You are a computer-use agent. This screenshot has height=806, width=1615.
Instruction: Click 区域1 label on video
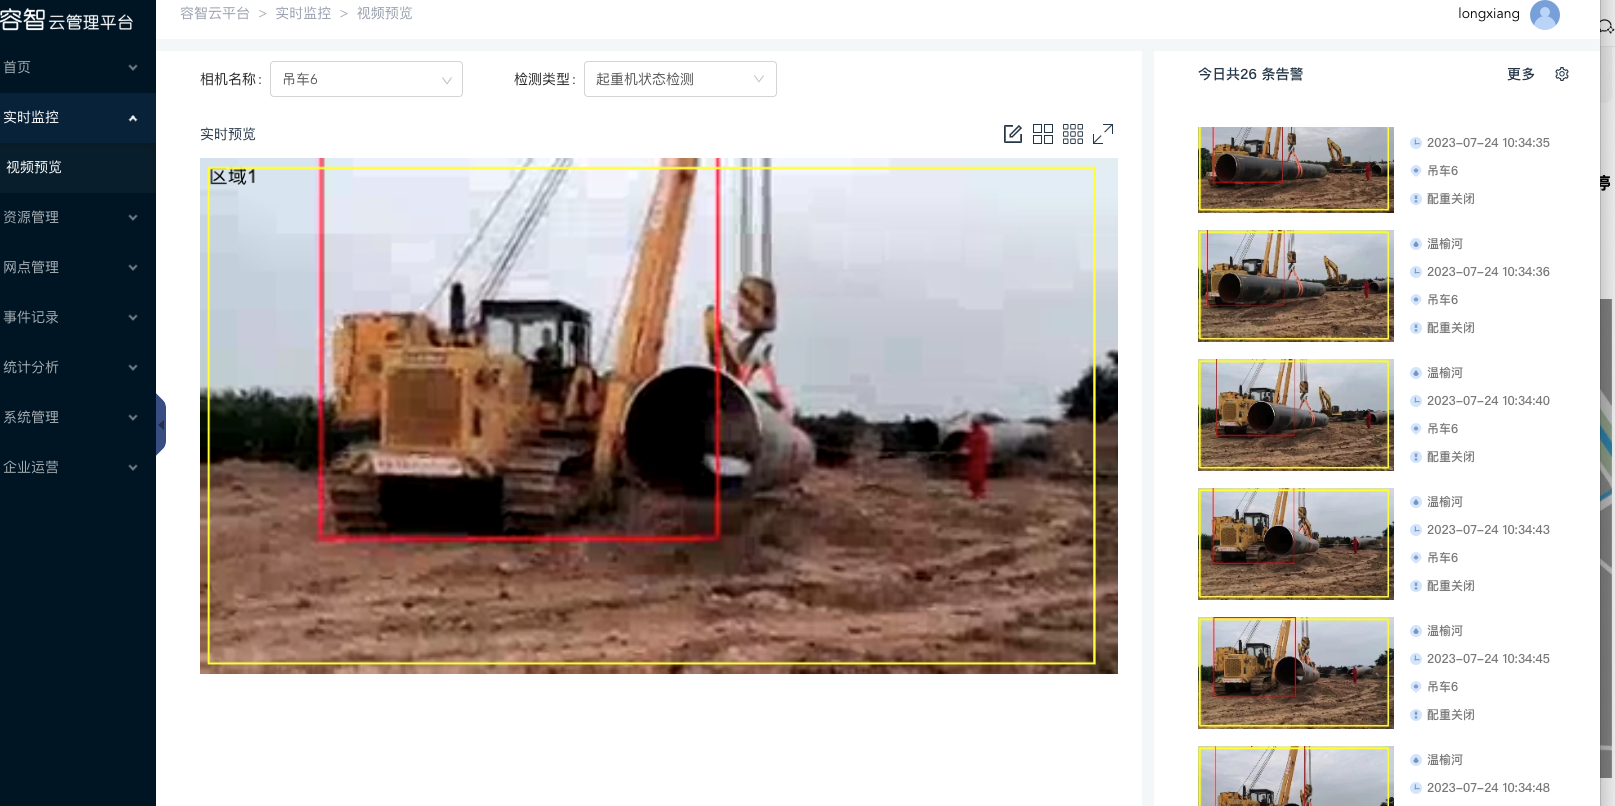point(233,177)
